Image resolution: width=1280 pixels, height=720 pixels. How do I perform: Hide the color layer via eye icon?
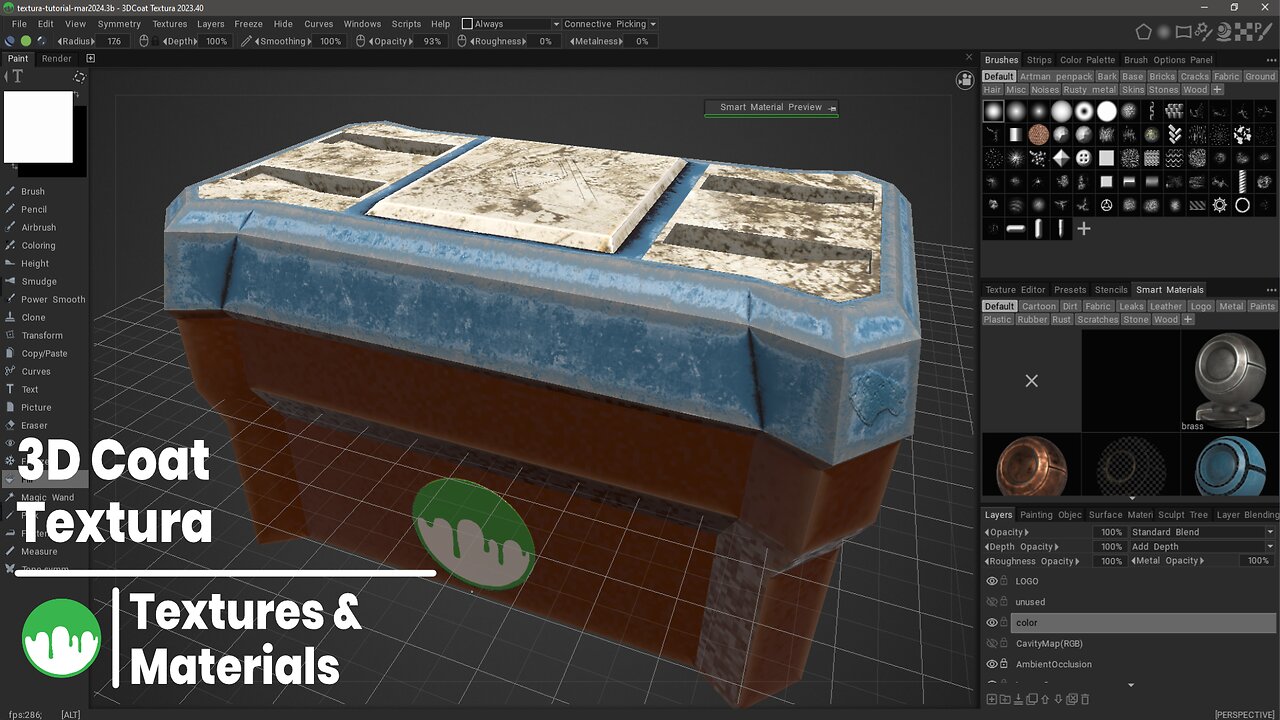click(x=992, y=622)
